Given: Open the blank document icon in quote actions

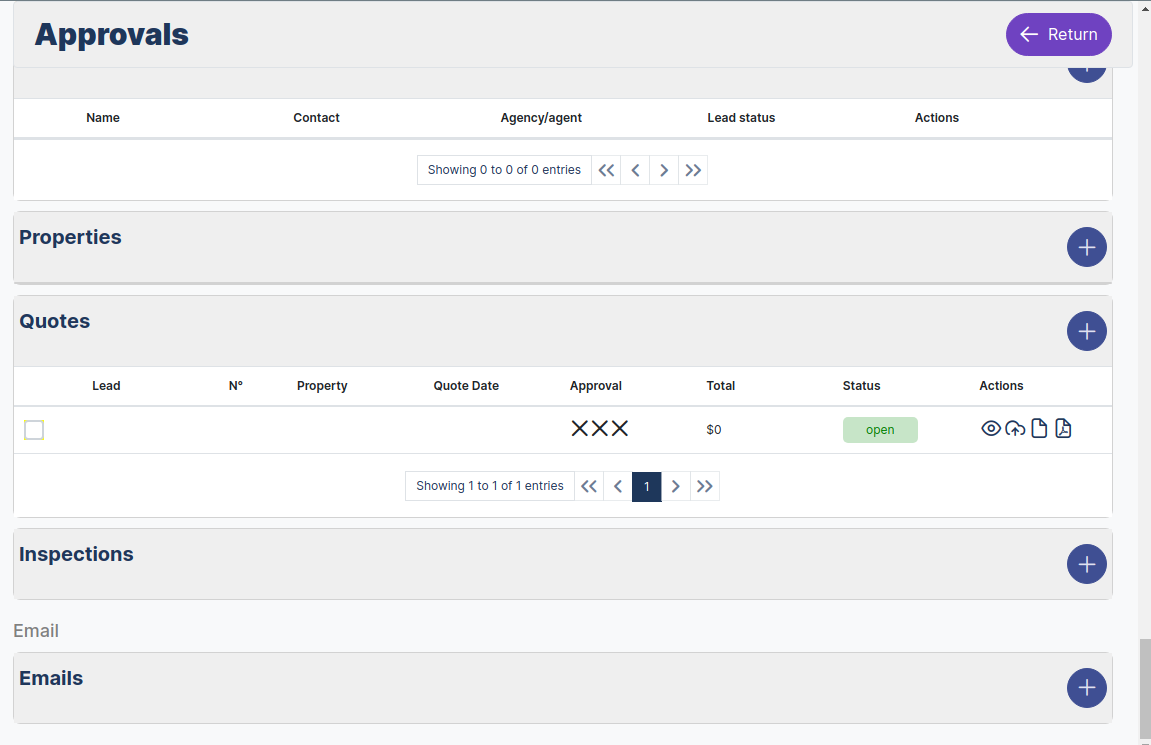Looking at the screenshot, I should point(1039,429).
